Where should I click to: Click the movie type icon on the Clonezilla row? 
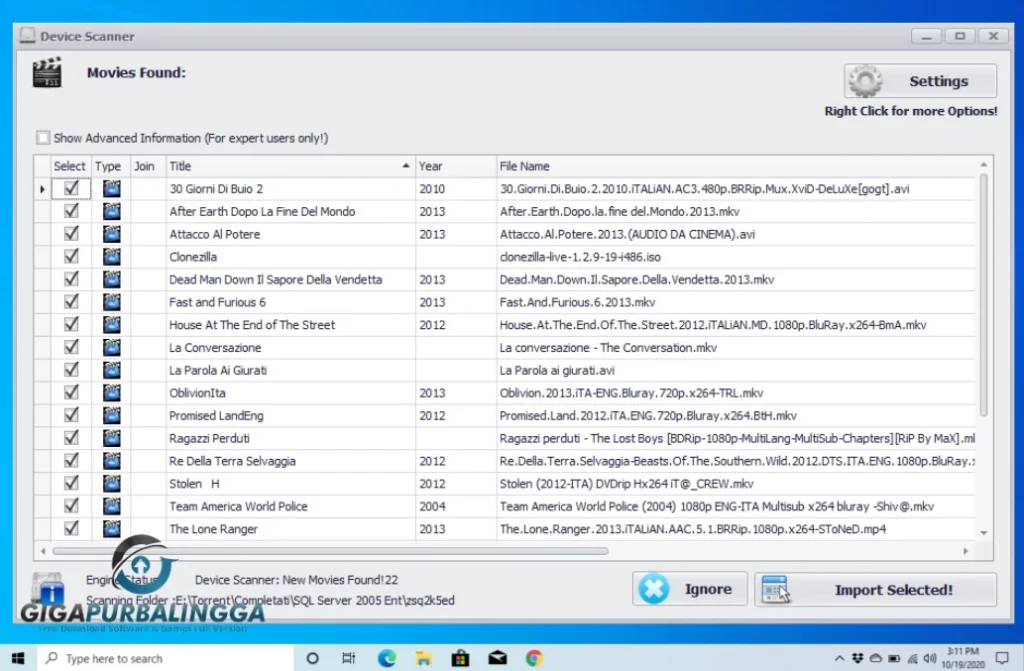point(111,256)
